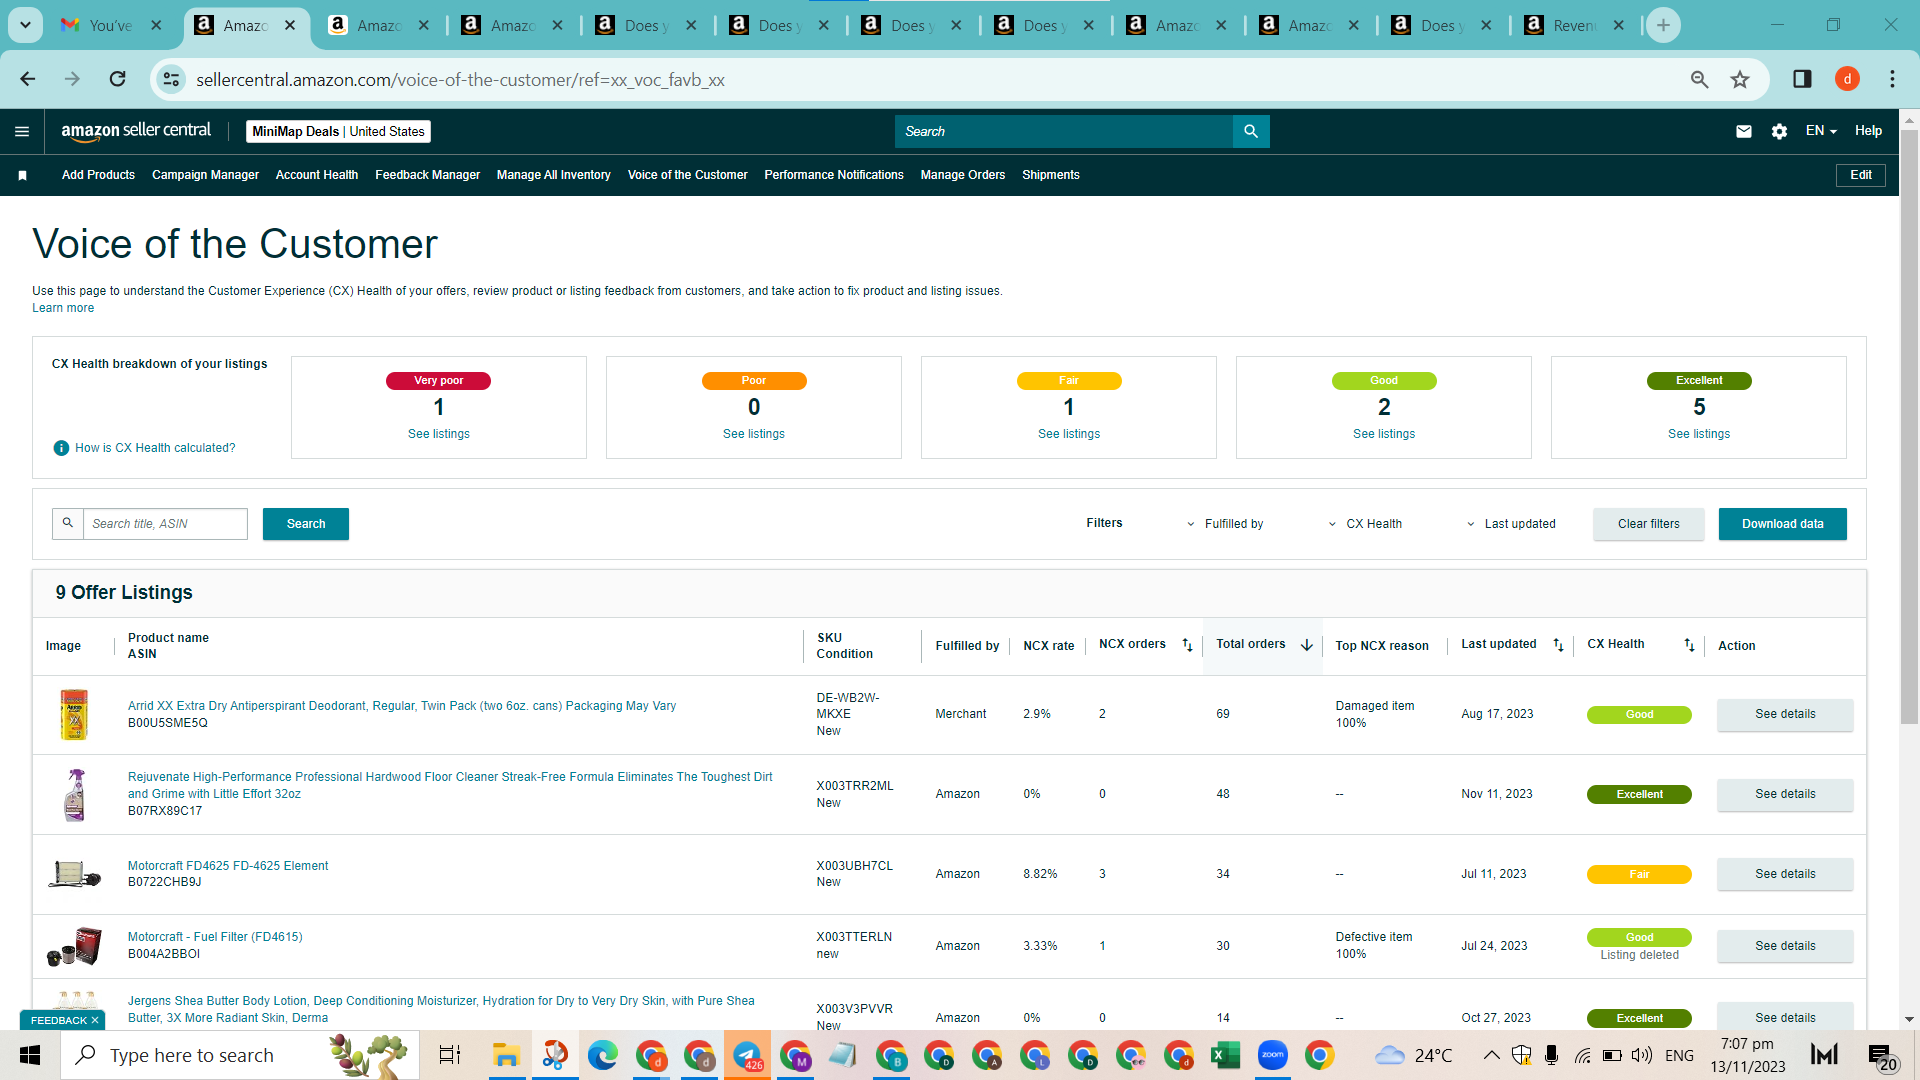Click the Help link in the header
1920x1080 pixels.
pyautogui.click(x=1868, y=131)
